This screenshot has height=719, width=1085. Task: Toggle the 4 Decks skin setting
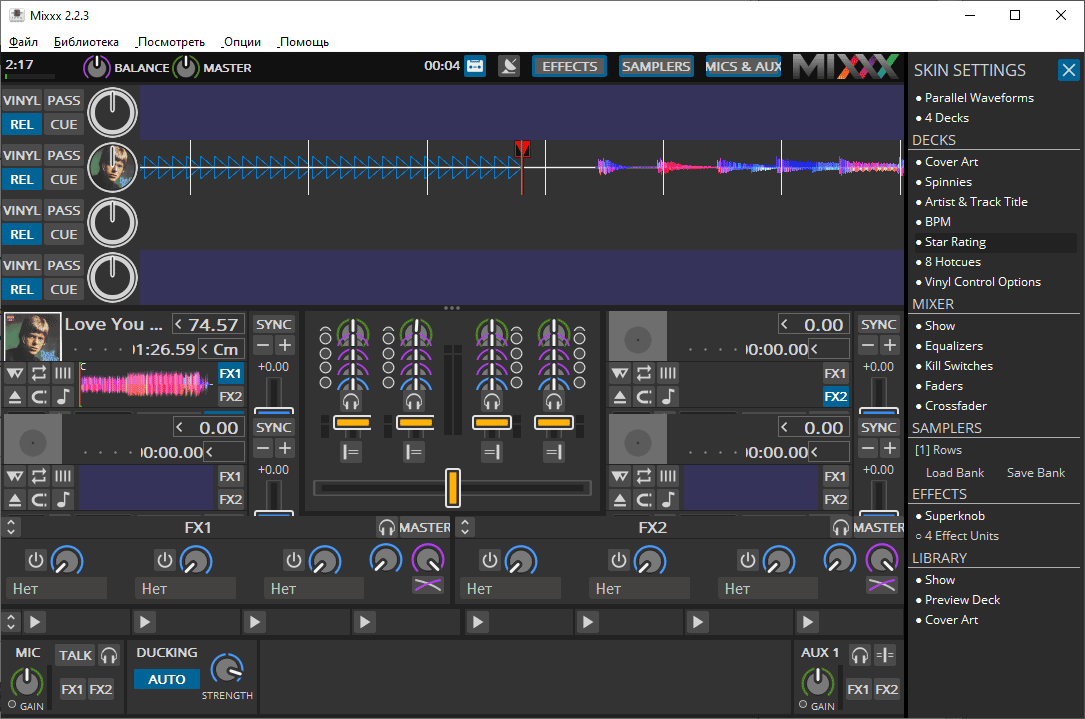click(947, 118)
